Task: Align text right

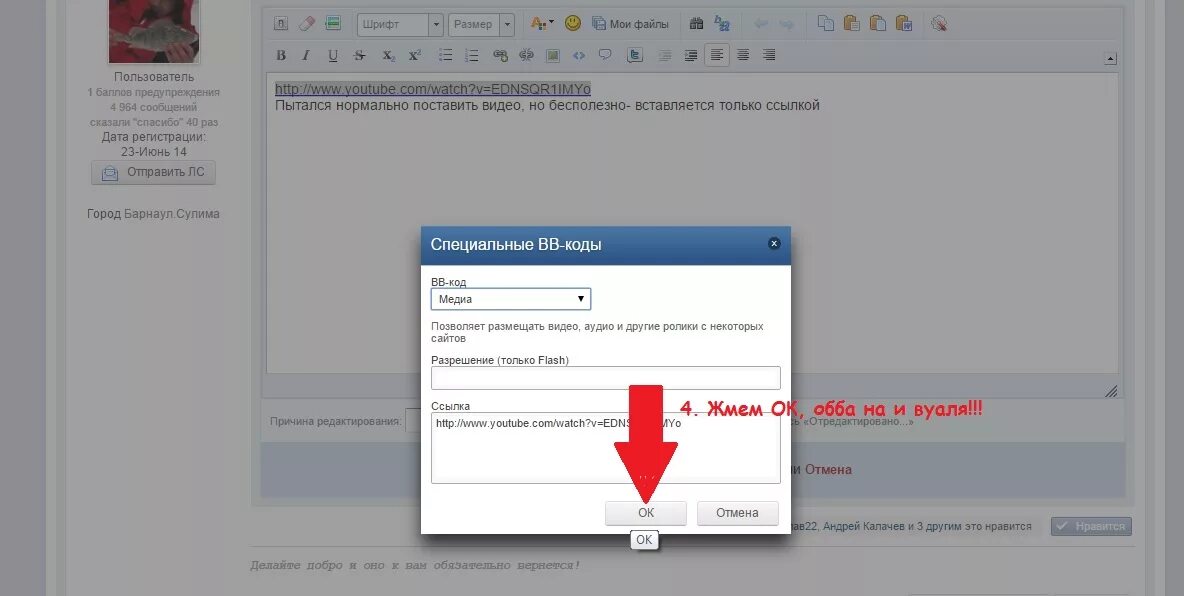Action: click(769, 55)
